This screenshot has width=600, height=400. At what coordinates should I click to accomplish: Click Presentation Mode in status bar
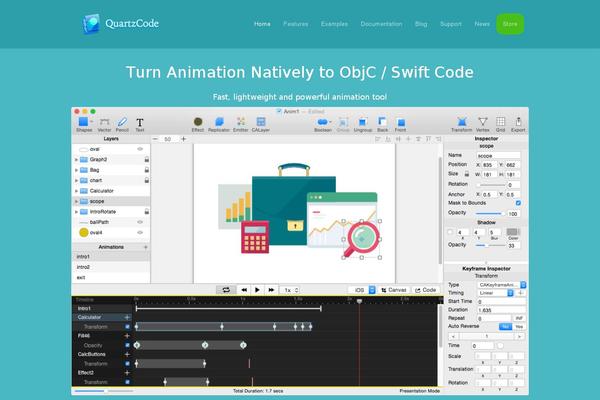(419, 391)
